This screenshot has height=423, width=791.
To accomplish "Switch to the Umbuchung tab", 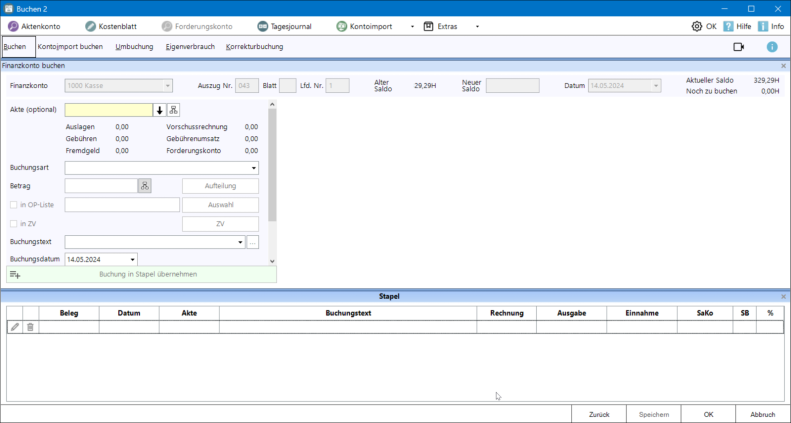I will click(134, 47).
